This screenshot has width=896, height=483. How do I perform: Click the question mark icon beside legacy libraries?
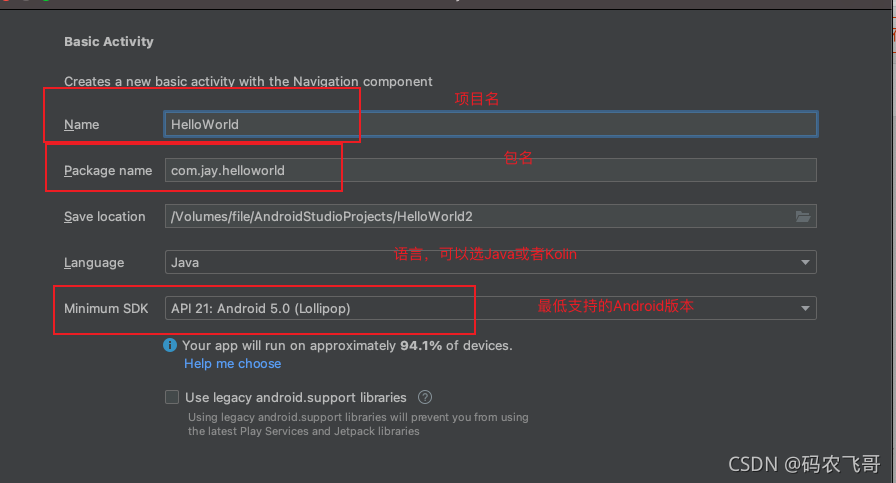pos(425,397)
